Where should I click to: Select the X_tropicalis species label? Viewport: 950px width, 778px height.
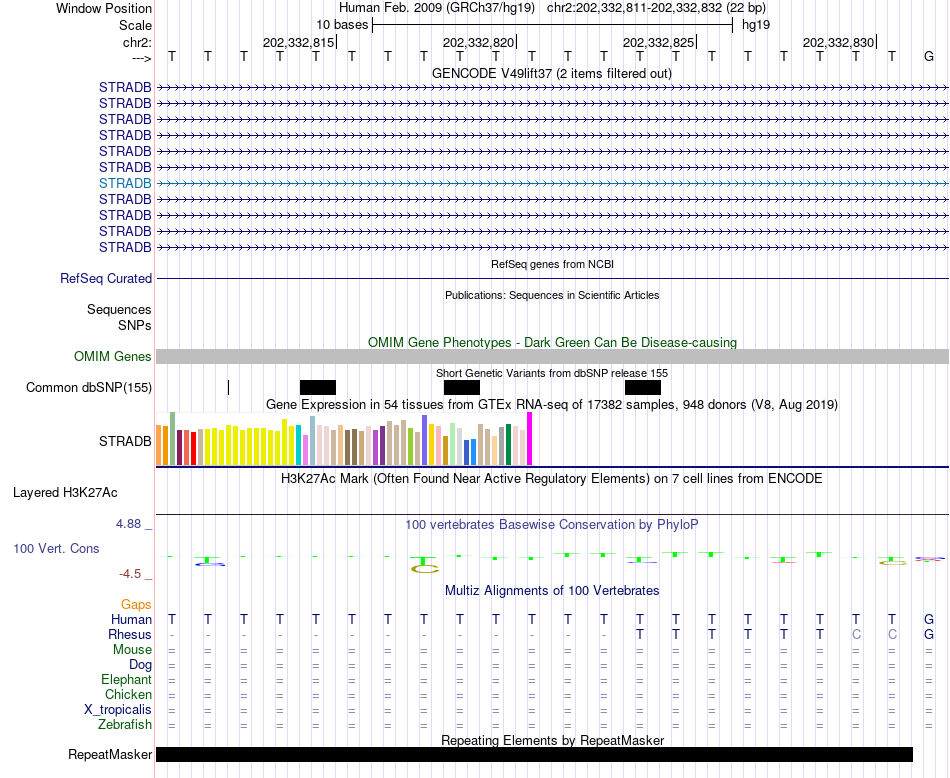point(118,710)
